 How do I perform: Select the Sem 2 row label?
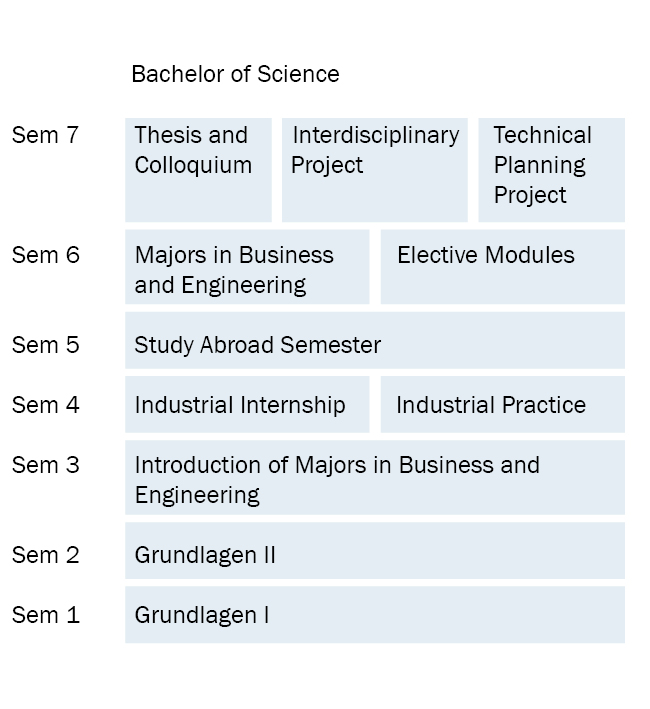45,555
